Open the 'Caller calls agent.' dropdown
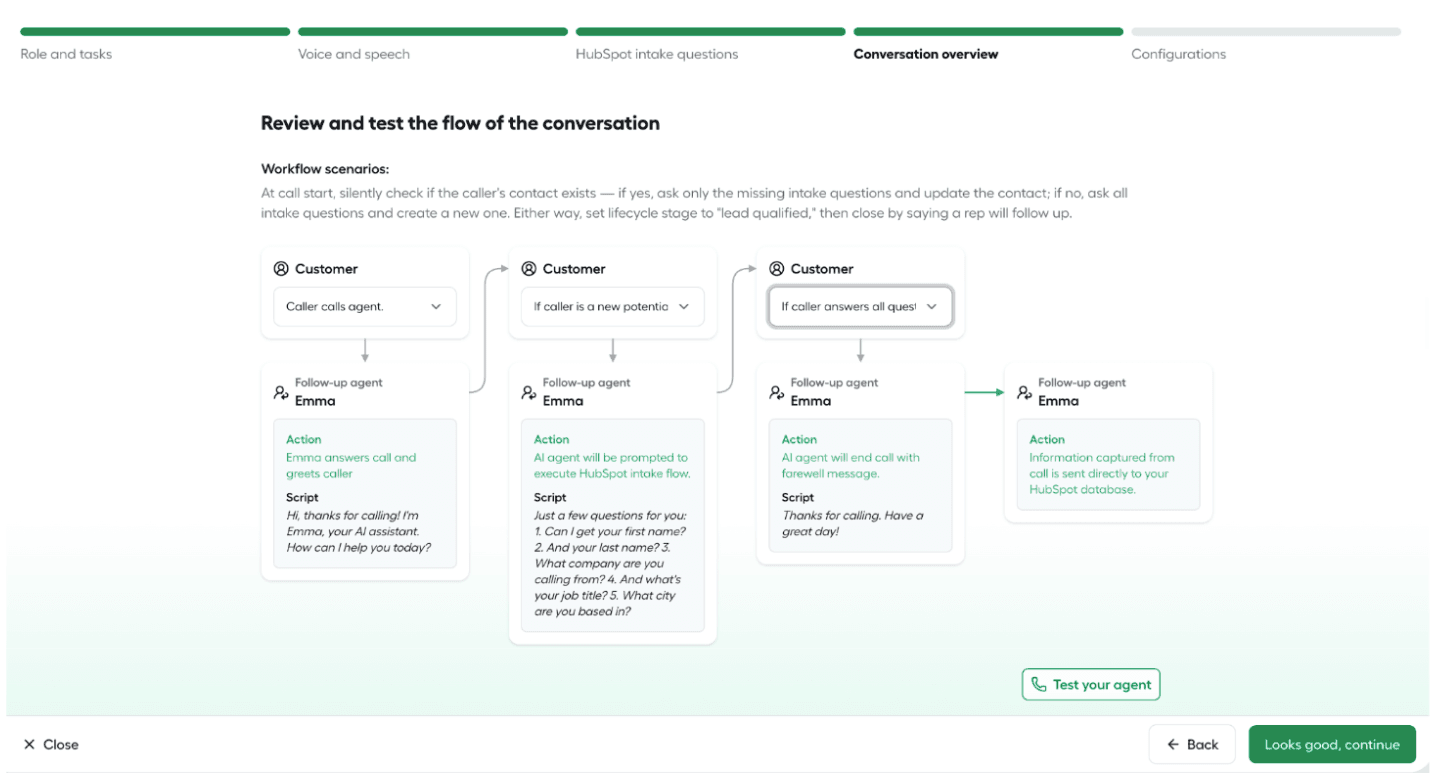The image size is (1433, 773). coord(365,307)
